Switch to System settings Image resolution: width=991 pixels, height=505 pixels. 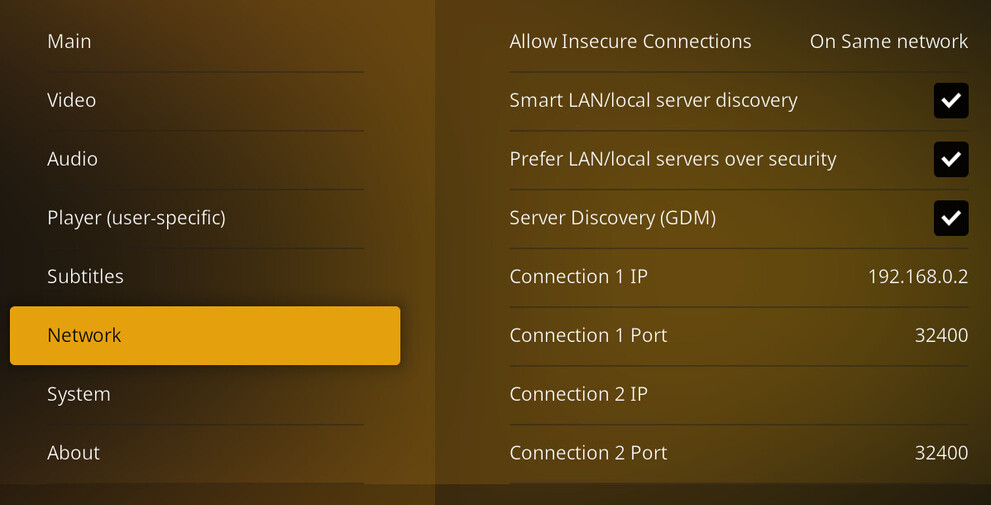[79, 394]
